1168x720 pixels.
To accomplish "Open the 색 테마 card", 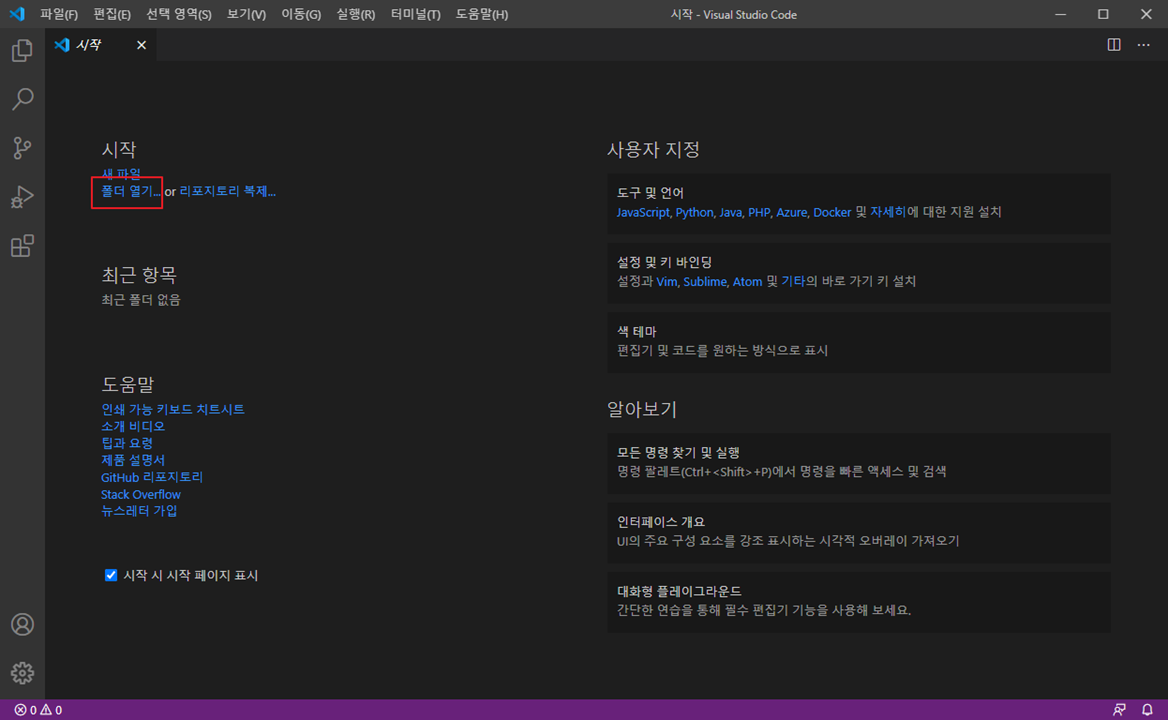I will click(x=859, y=342).
